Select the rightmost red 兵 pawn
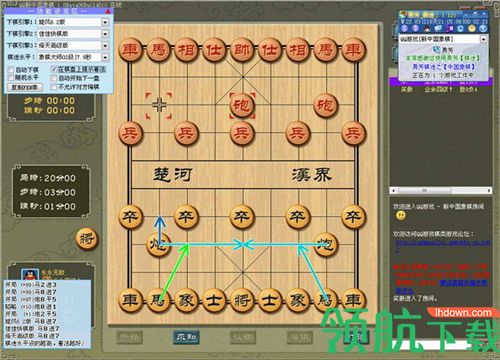This screenshot has width=500, height=360. point(353,133)
